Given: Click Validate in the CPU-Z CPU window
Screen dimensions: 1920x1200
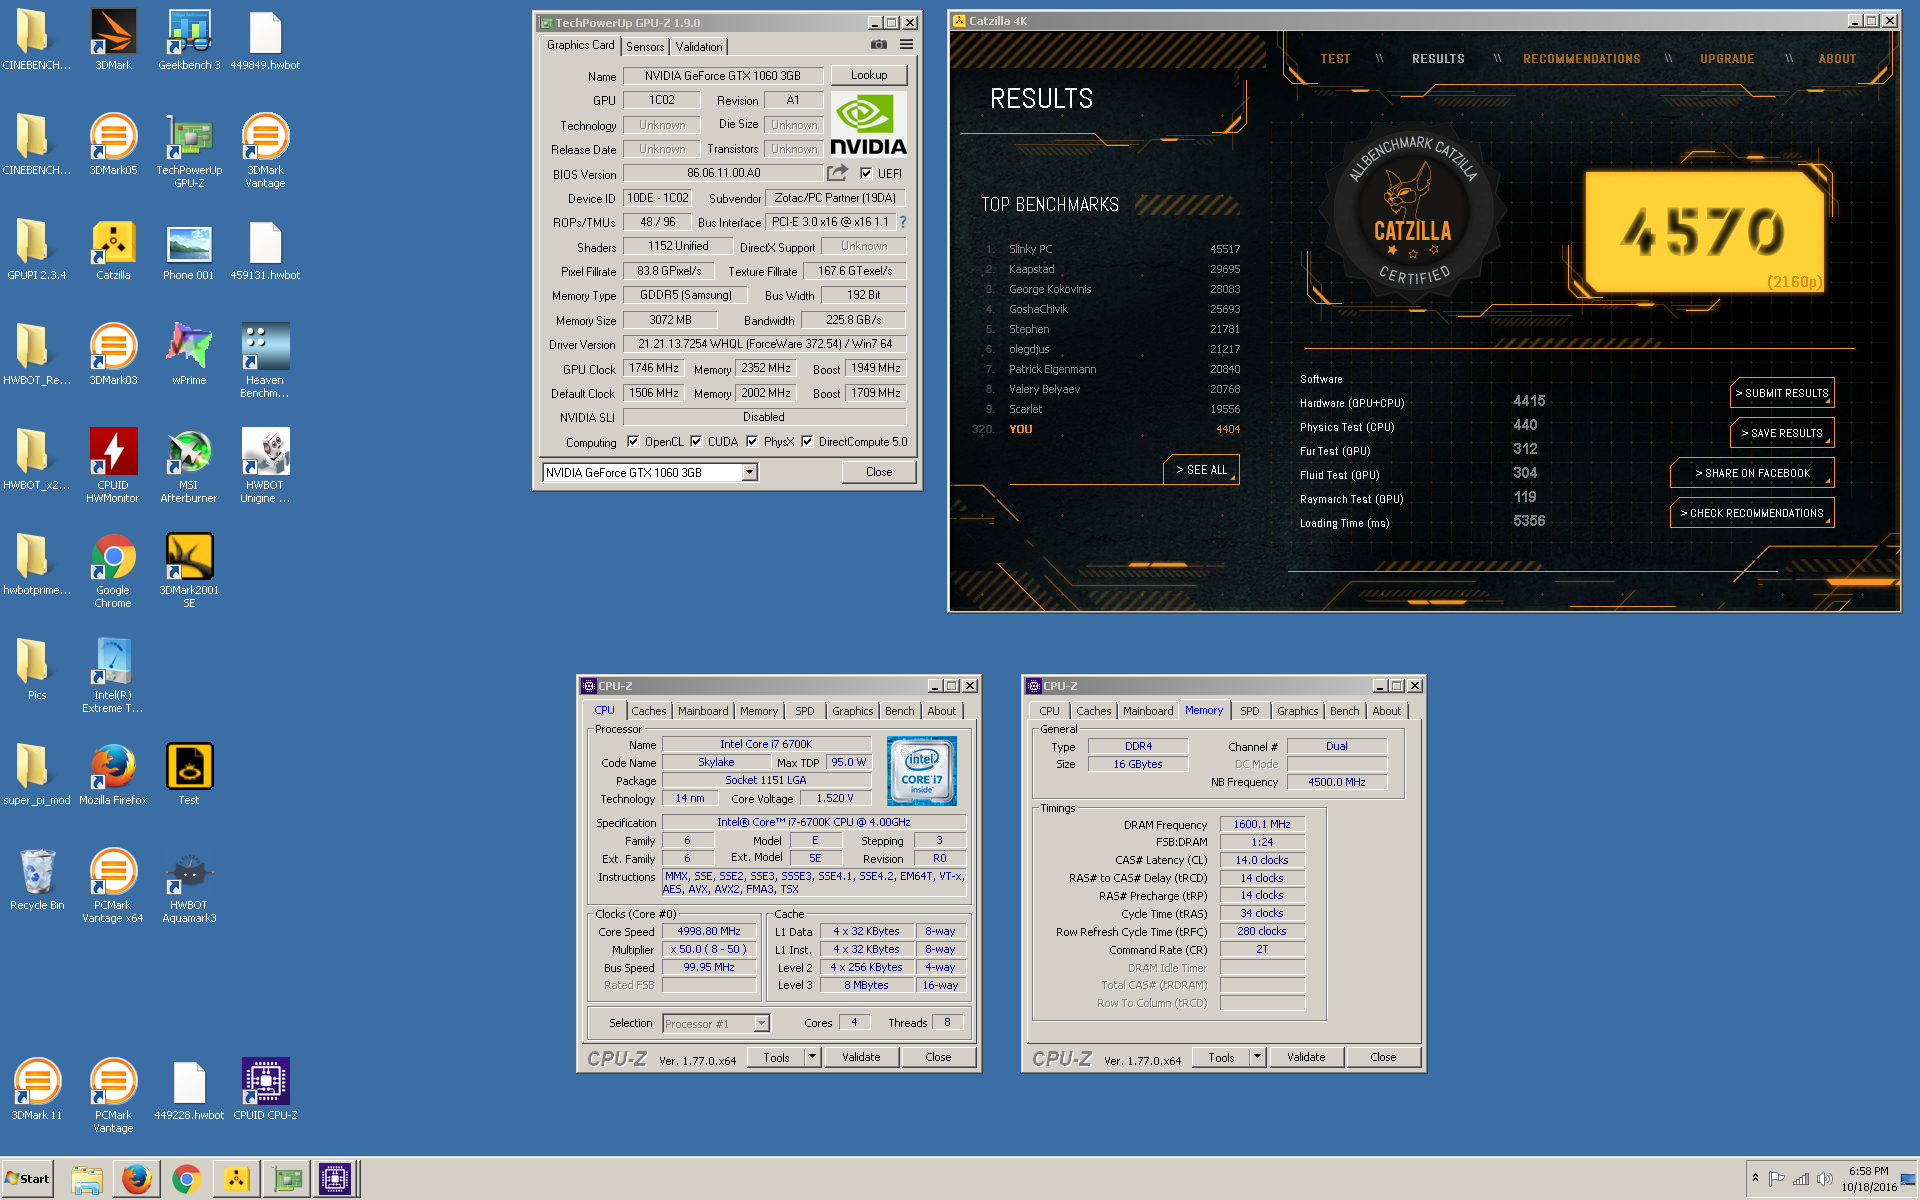Looking at the screenshot, I should click(861, 1057).
